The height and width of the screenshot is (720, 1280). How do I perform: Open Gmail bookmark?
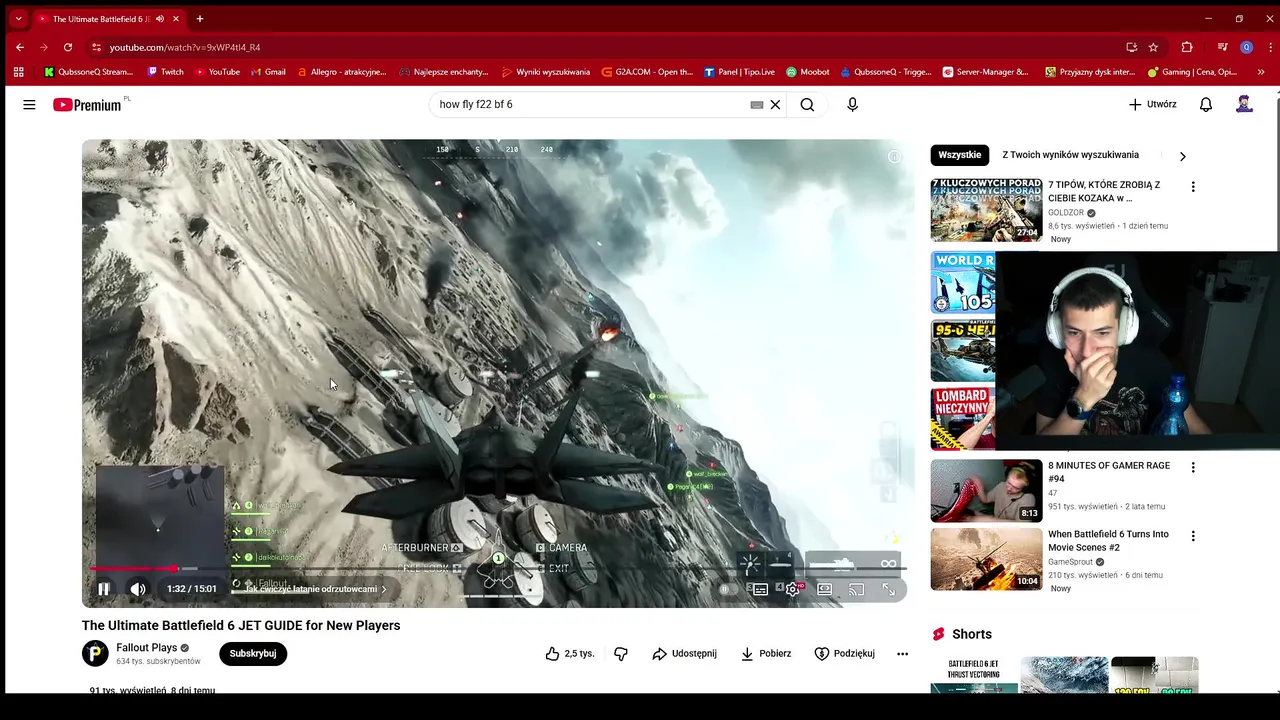pos(268,72)
